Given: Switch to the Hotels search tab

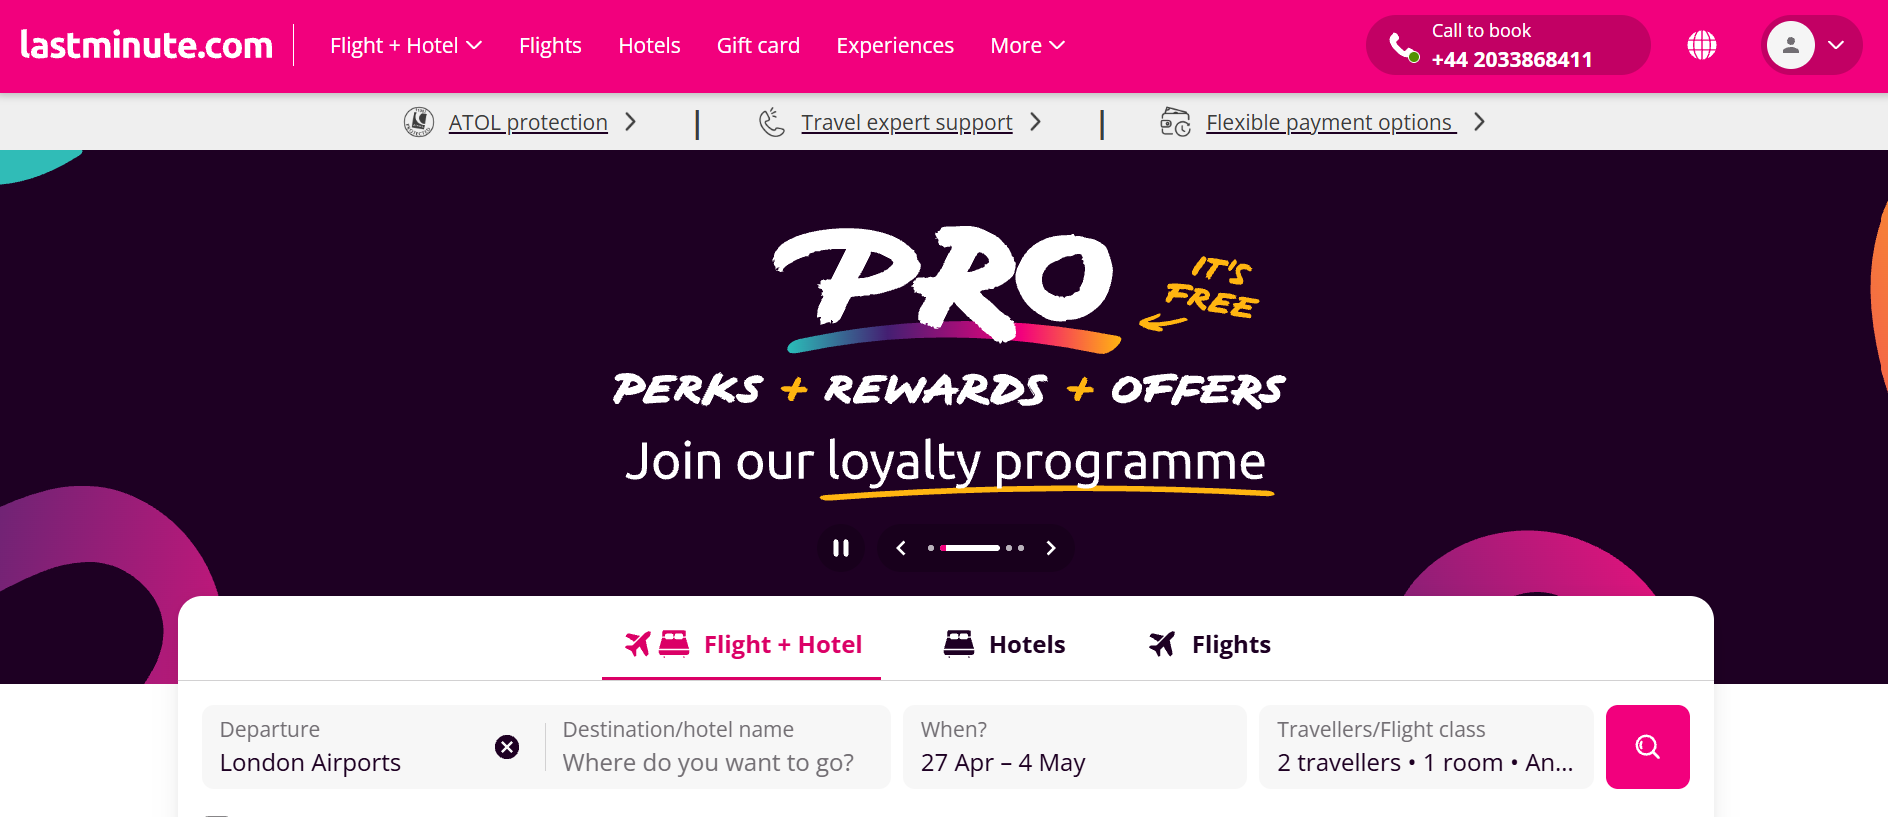Looking at the screenshot, I should [x=1005, y=644].
